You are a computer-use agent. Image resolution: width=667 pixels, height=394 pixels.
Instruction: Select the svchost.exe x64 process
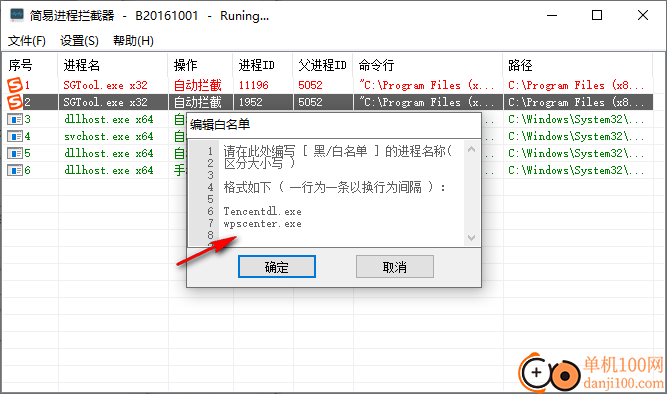tap(108, 136)
